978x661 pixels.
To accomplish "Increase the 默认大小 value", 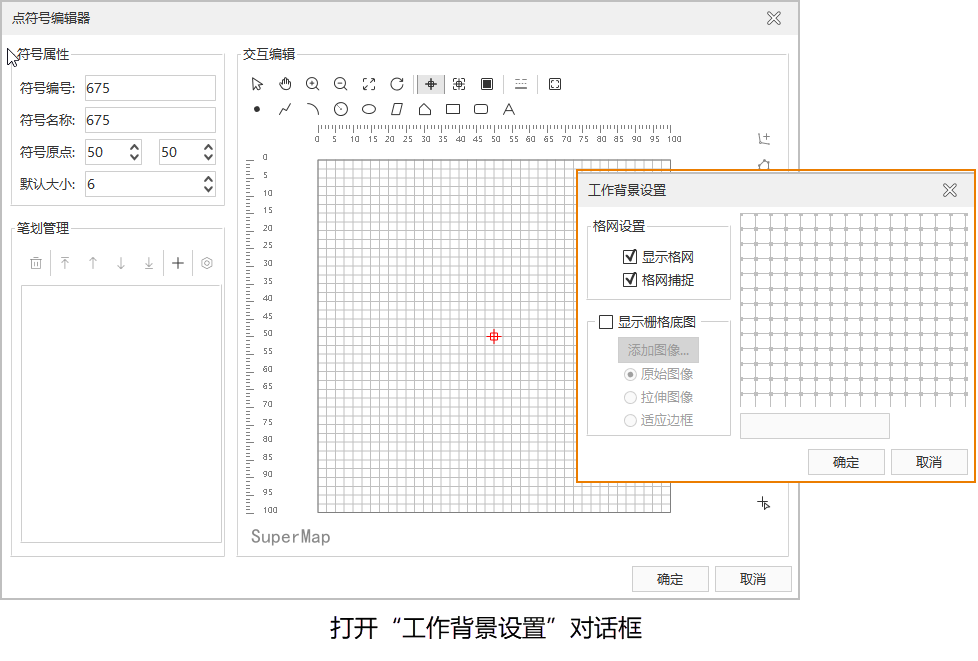I will pyautogui.click(x=208, y=178).
